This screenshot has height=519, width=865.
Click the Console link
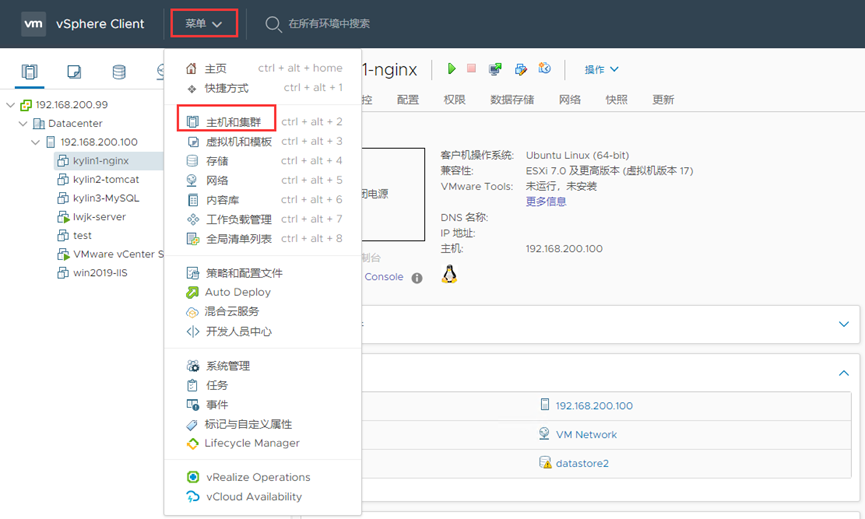point(383,277)
